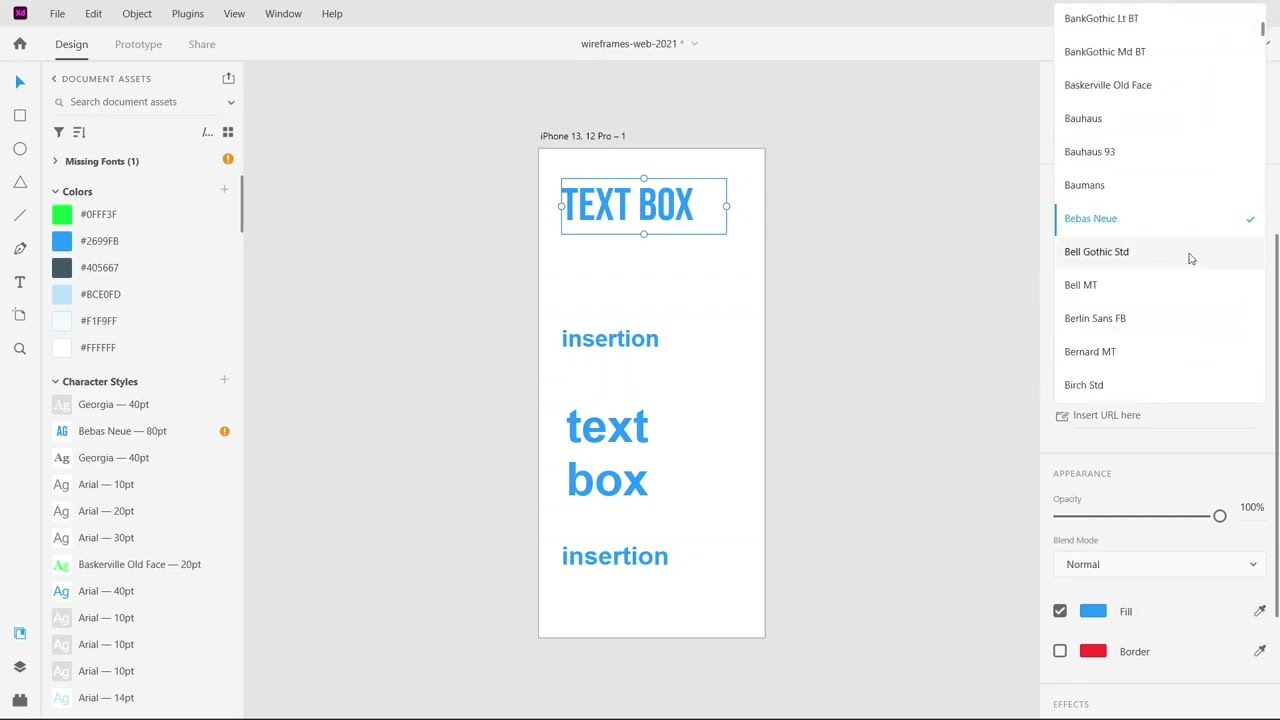Expand the Missing Fonts section
This screenshot has height=720, width=1280.
pos(55,161)
